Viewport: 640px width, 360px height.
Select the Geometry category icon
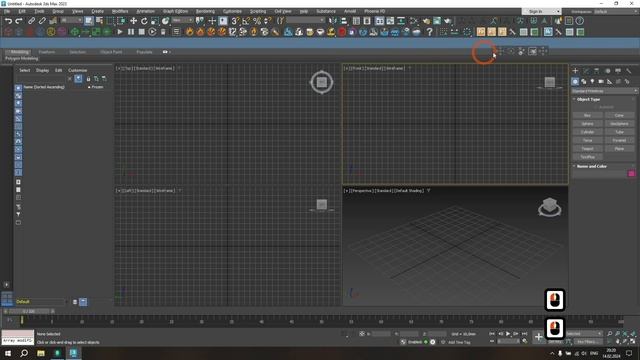575,82
